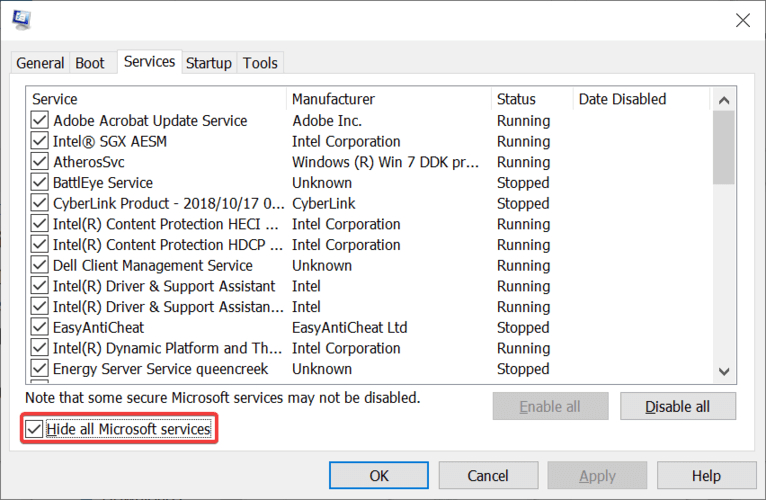Viewport: 766px width, 500px height.
Task: Sort by Status column header
Action: (532, 99)
